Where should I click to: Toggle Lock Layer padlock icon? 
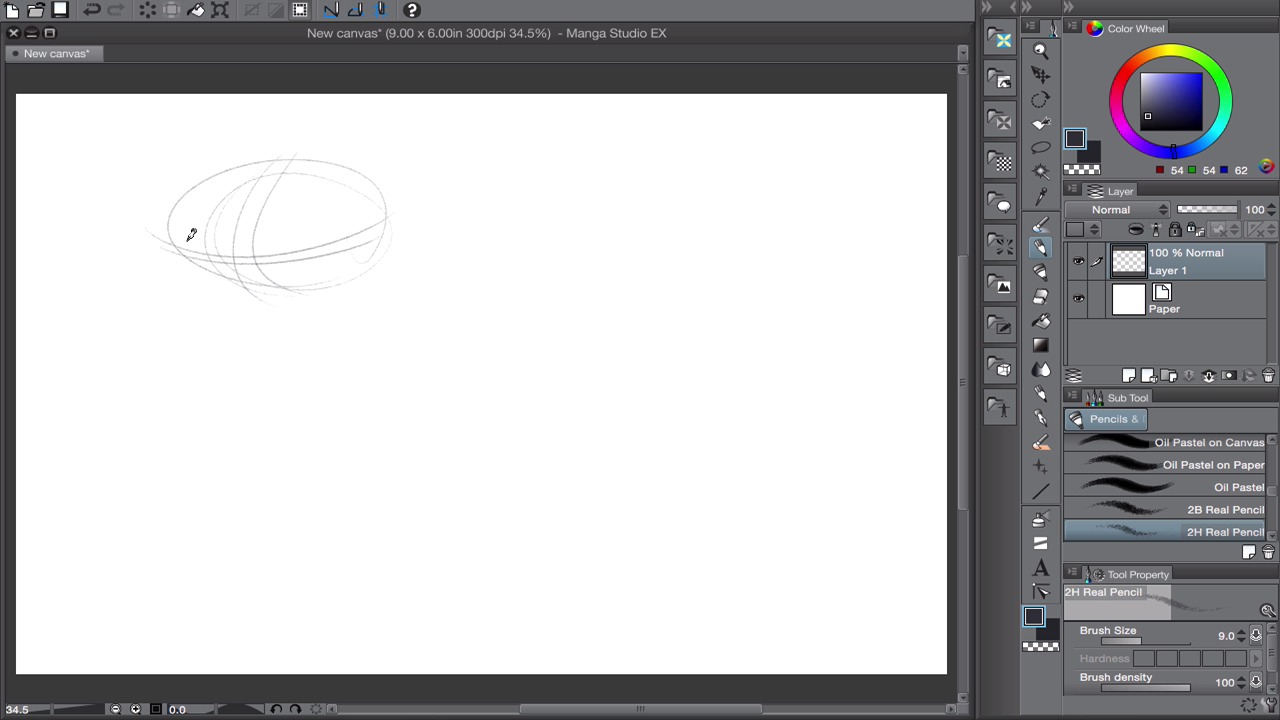click(1175, 230)
